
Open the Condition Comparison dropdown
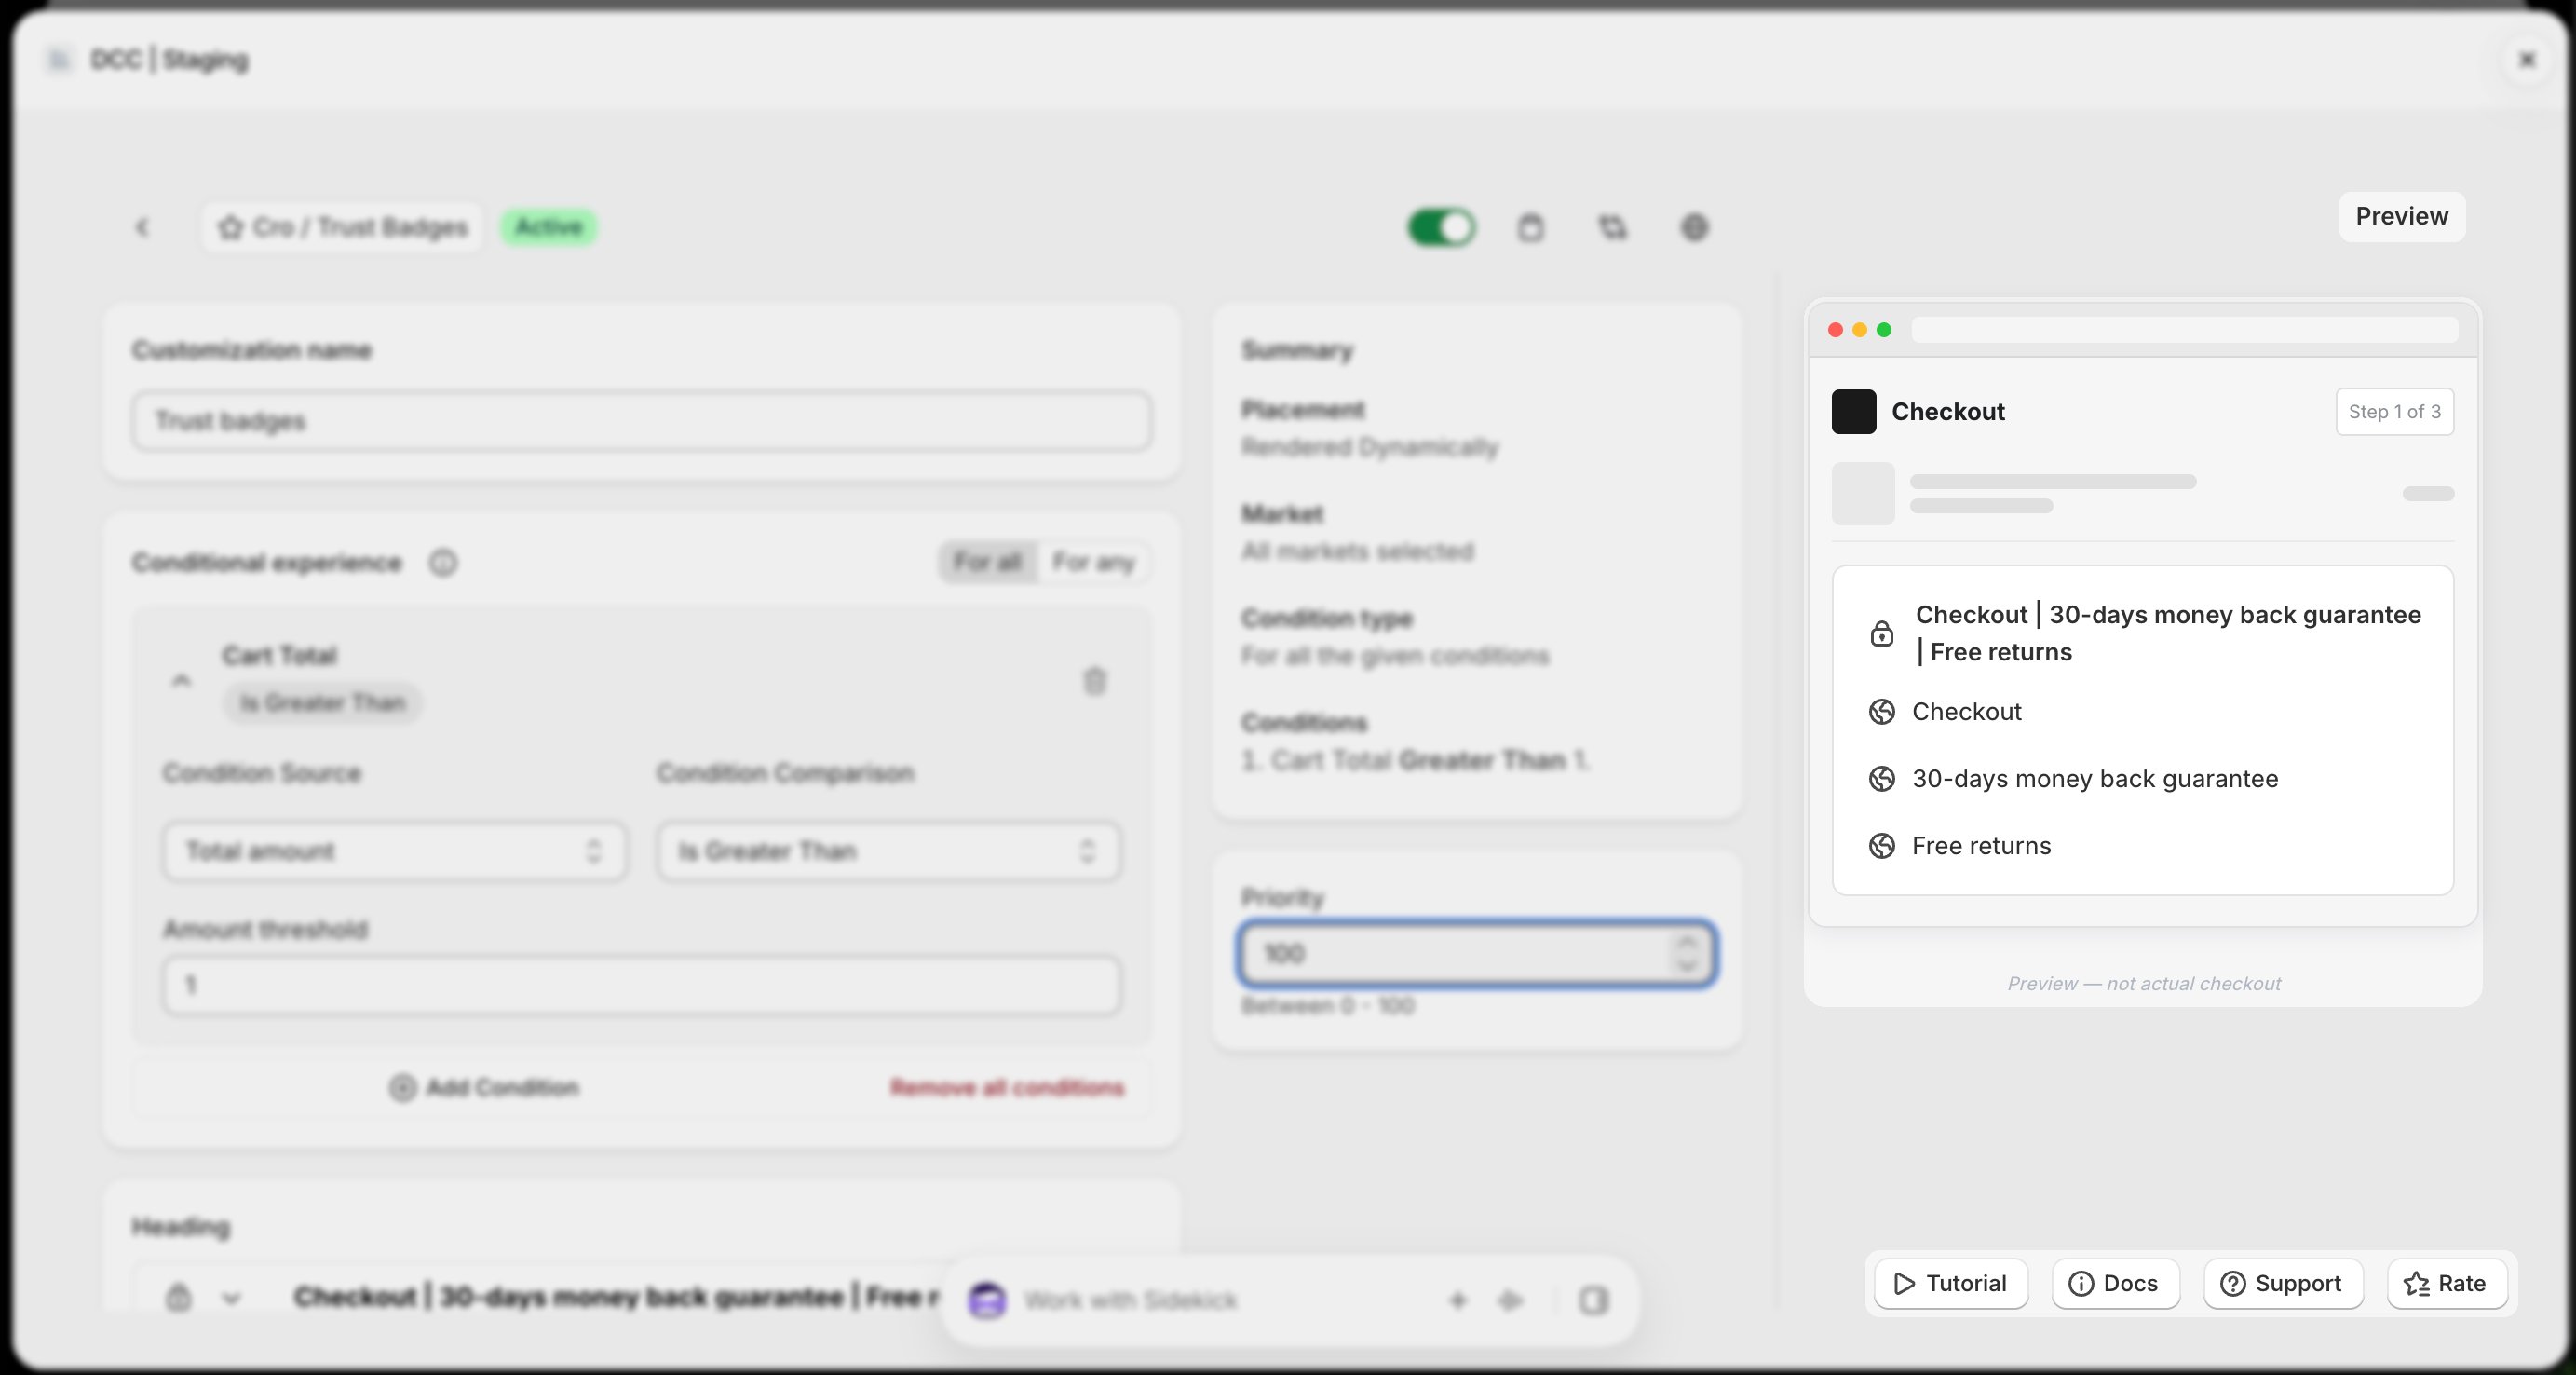(888, 851)
